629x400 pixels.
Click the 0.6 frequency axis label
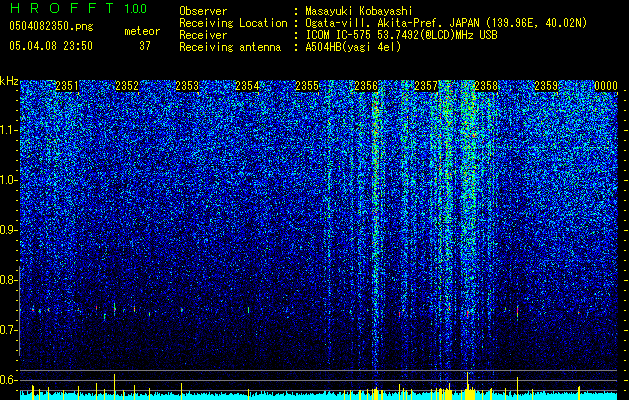8,380
